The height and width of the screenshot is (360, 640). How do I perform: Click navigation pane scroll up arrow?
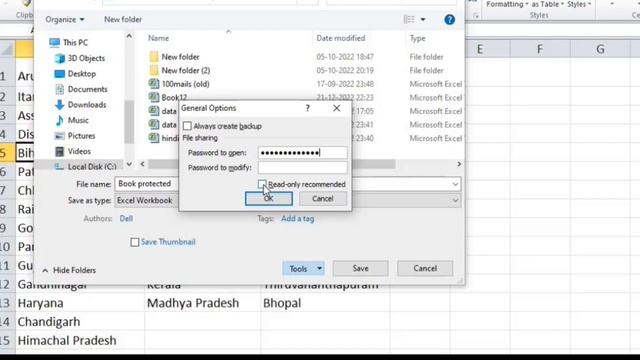(x=129, y=36)
